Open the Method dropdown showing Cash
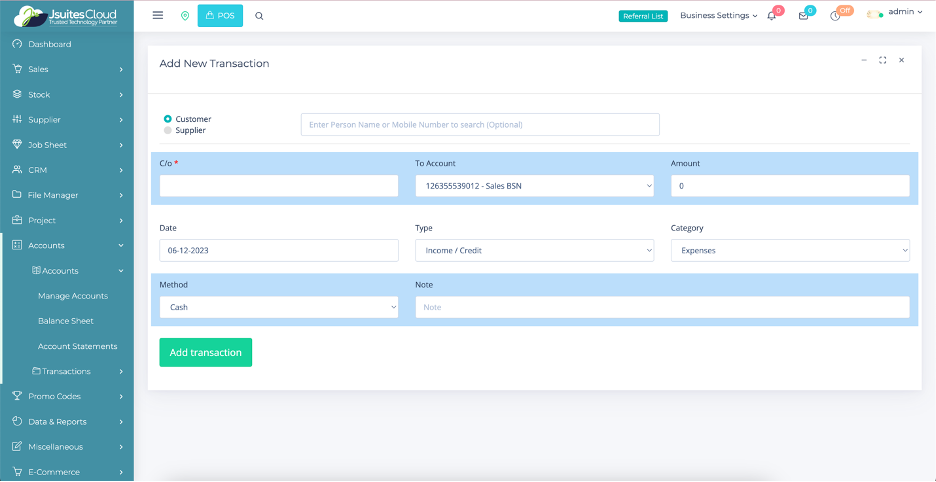This screenshot has height=482, width=936. click(279, 307)
